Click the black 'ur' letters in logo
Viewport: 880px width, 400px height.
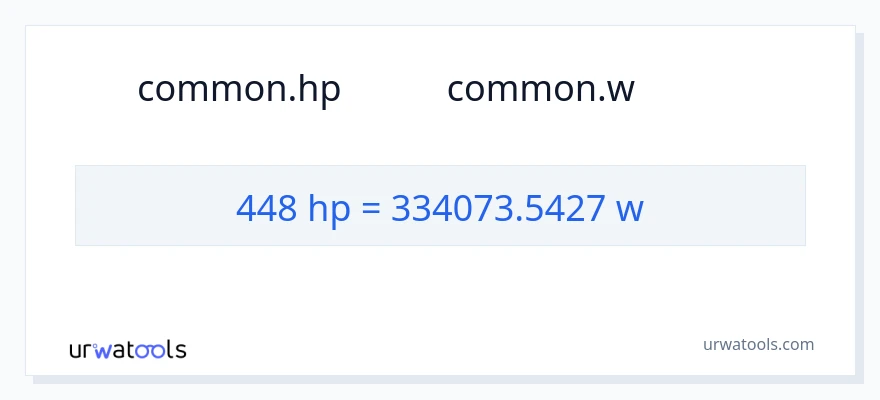point(81,350)
